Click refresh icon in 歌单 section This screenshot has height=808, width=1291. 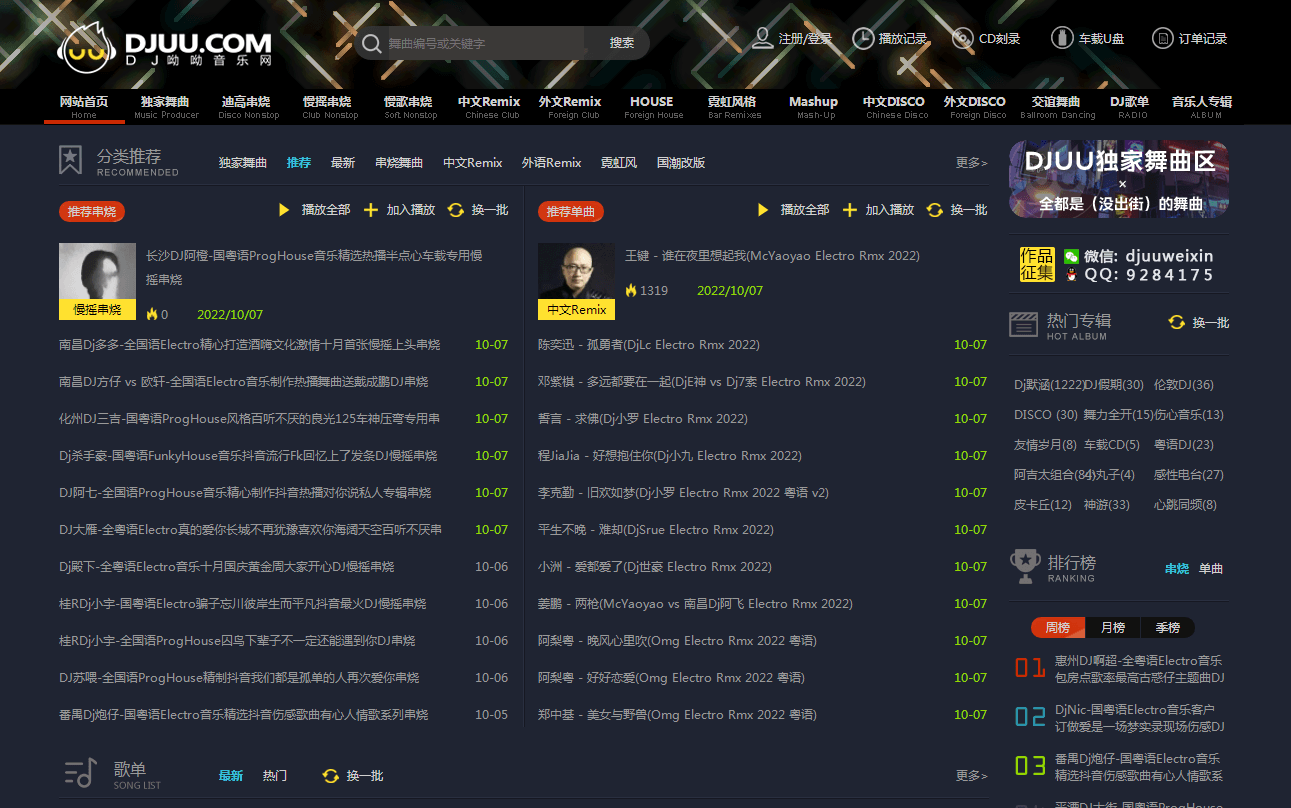point(331,776)
